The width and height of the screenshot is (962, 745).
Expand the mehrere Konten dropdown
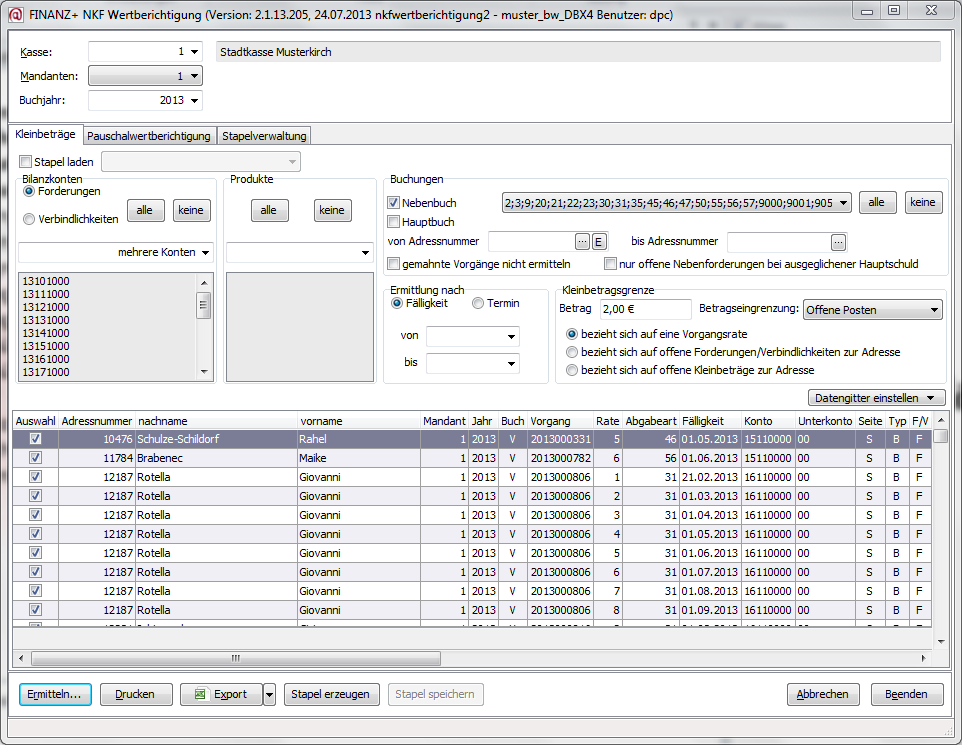pyautogui.click(x=206, y=252)
